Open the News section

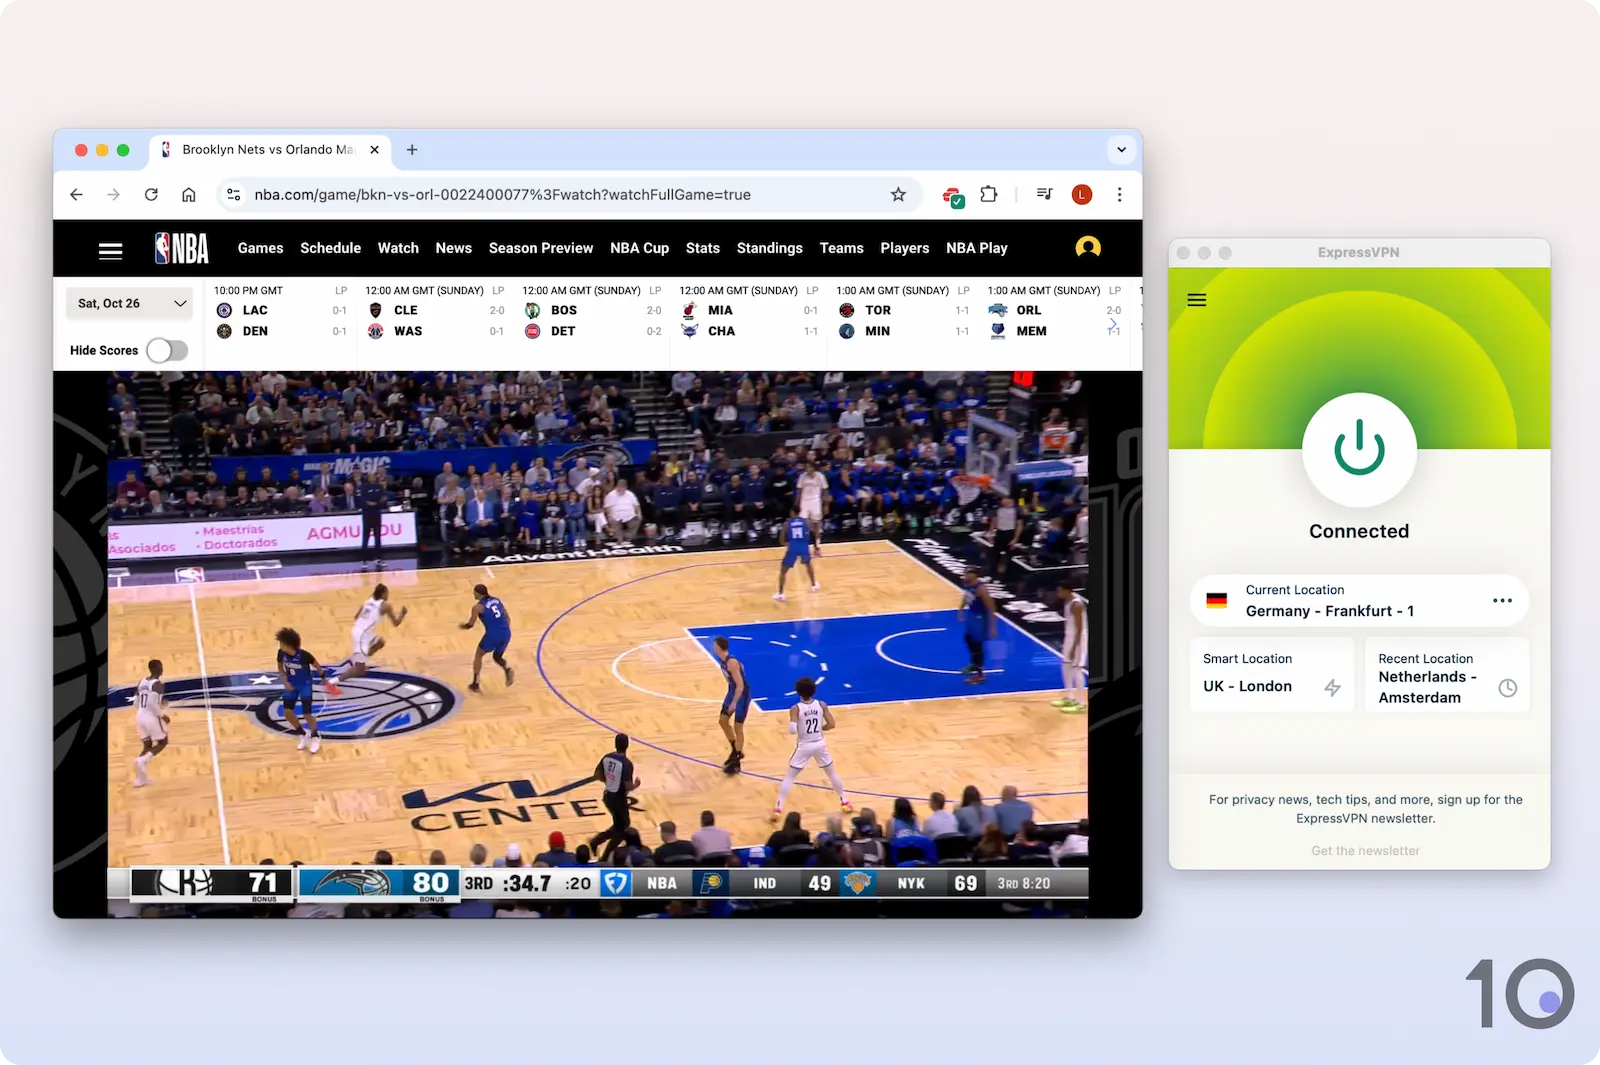point(453,248)
